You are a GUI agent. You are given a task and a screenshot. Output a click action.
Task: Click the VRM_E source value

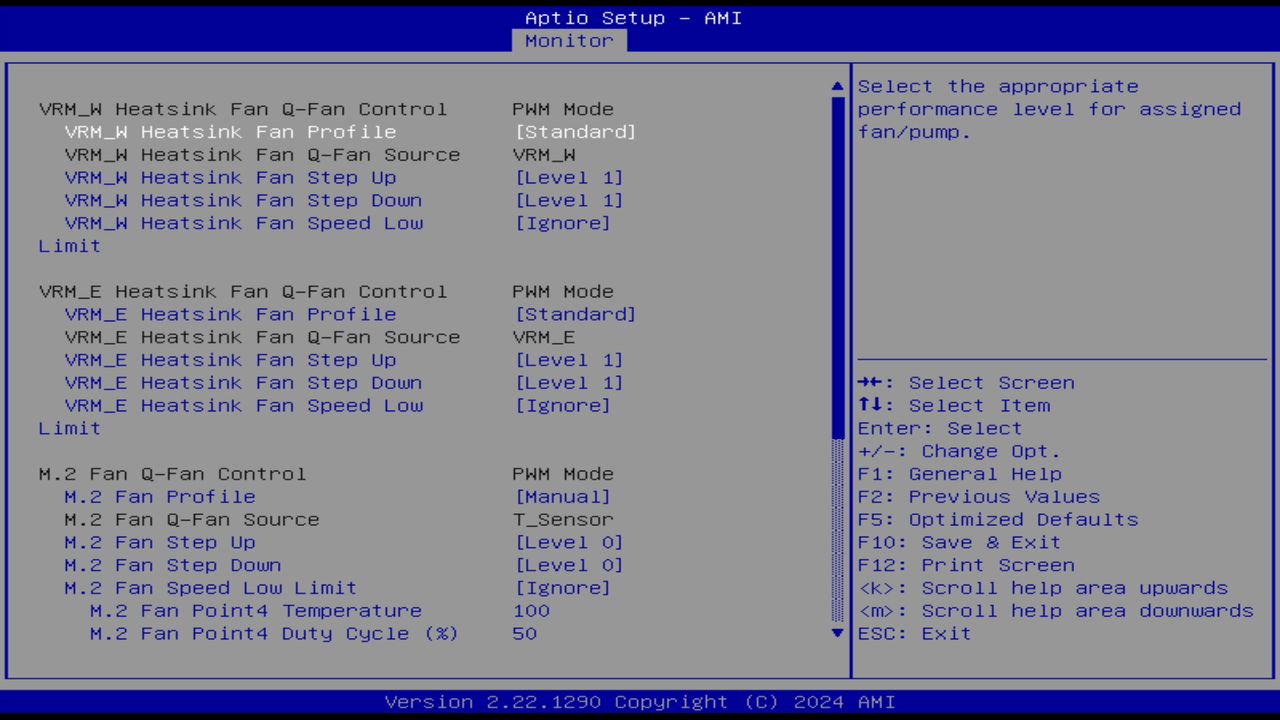click(x=543, y=338)
